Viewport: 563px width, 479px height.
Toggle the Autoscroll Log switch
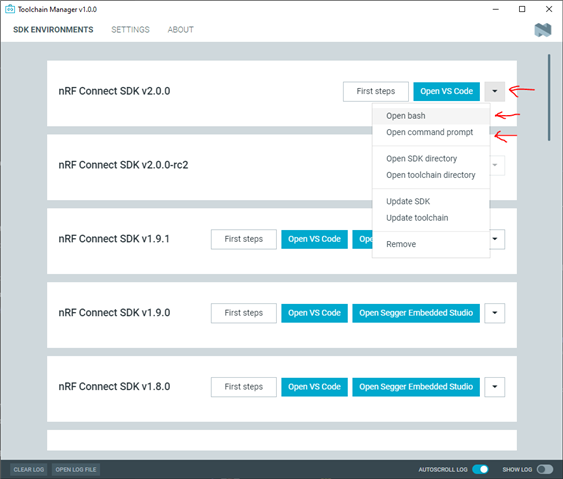[x=480, y=469]
